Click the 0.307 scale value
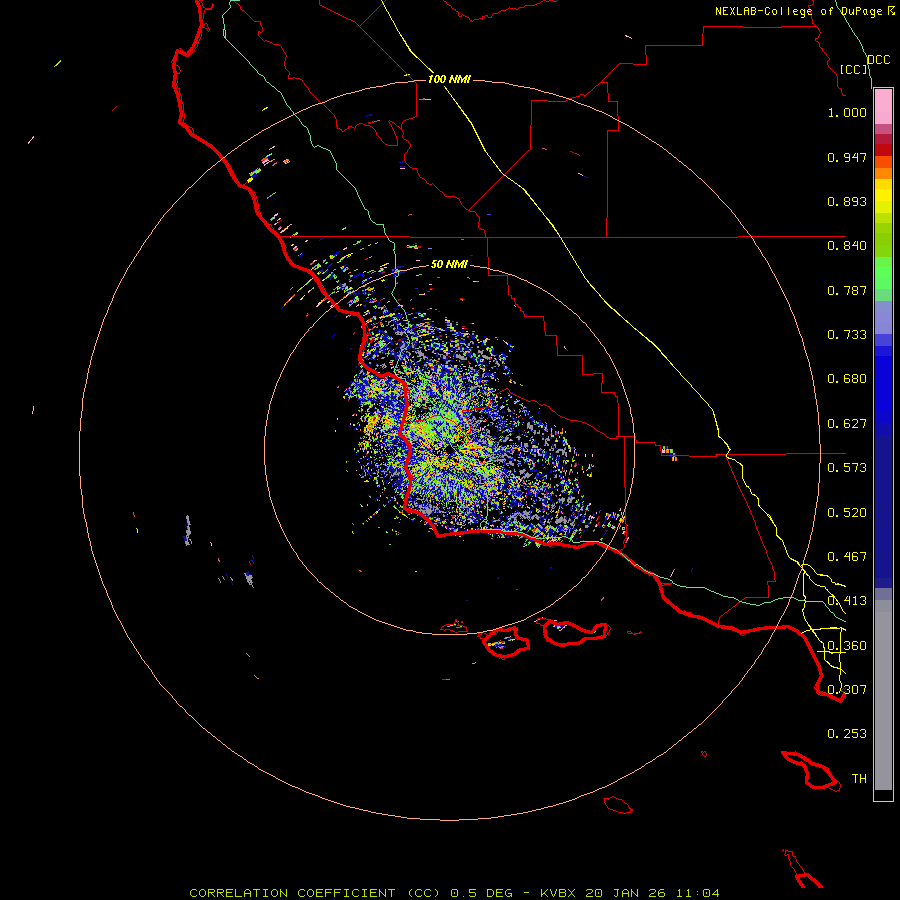 pos(847,690)
